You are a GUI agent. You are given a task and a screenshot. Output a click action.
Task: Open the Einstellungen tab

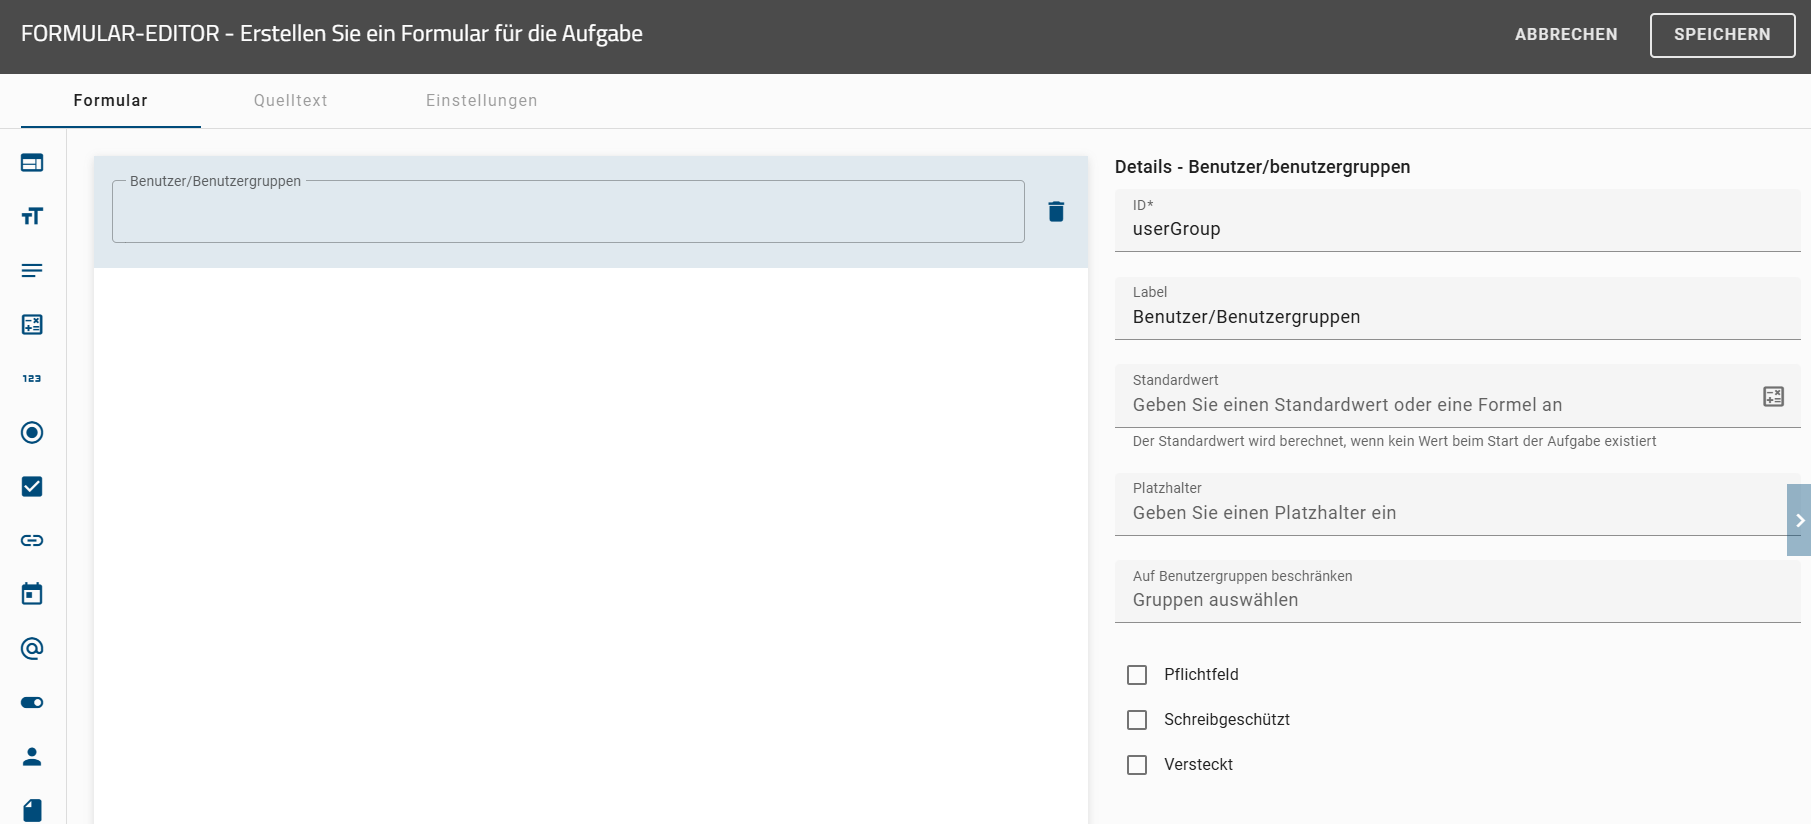481,101
